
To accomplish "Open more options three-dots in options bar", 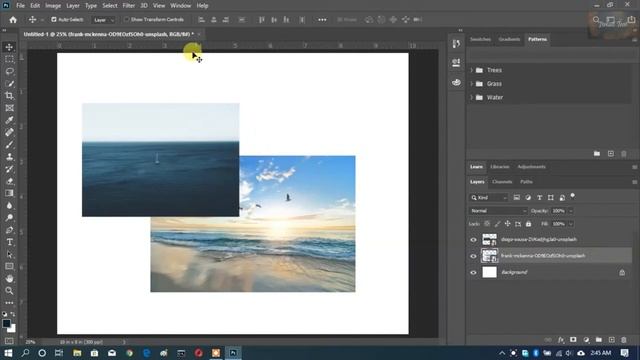I will click(322, 20).
